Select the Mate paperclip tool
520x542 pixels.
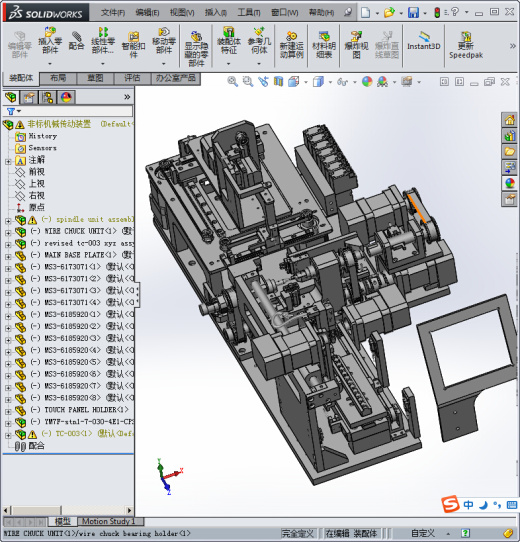coord(76,40)
